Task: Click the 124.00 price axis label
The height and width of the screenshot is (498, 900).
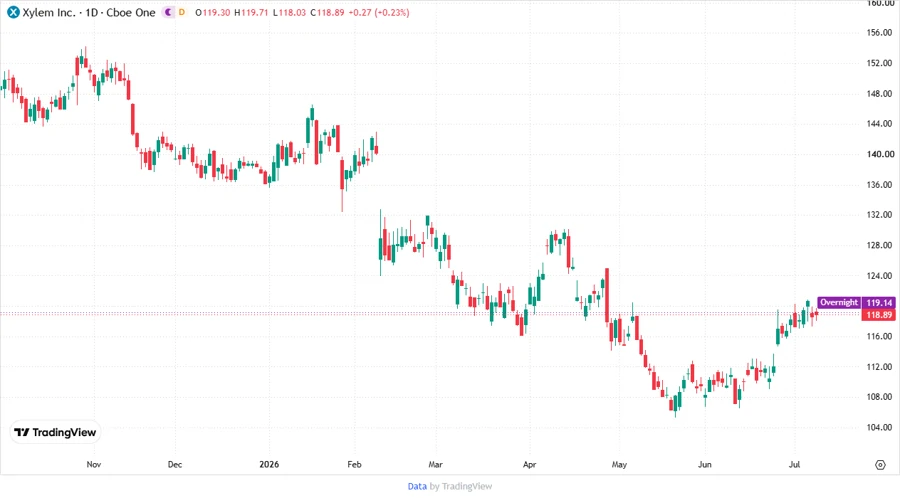Action: (x=880, y=275)
